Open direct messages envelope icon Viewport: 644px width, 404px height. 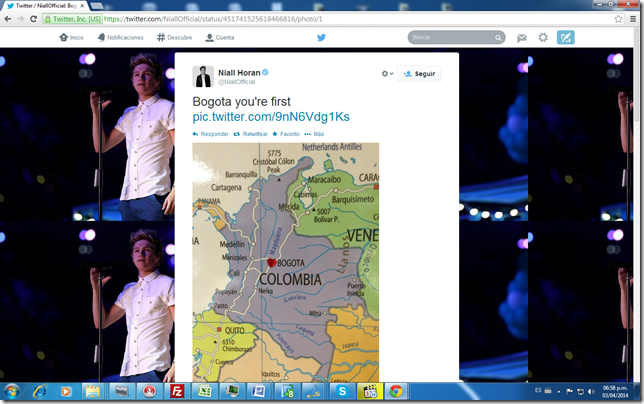[x=522, y=38]
